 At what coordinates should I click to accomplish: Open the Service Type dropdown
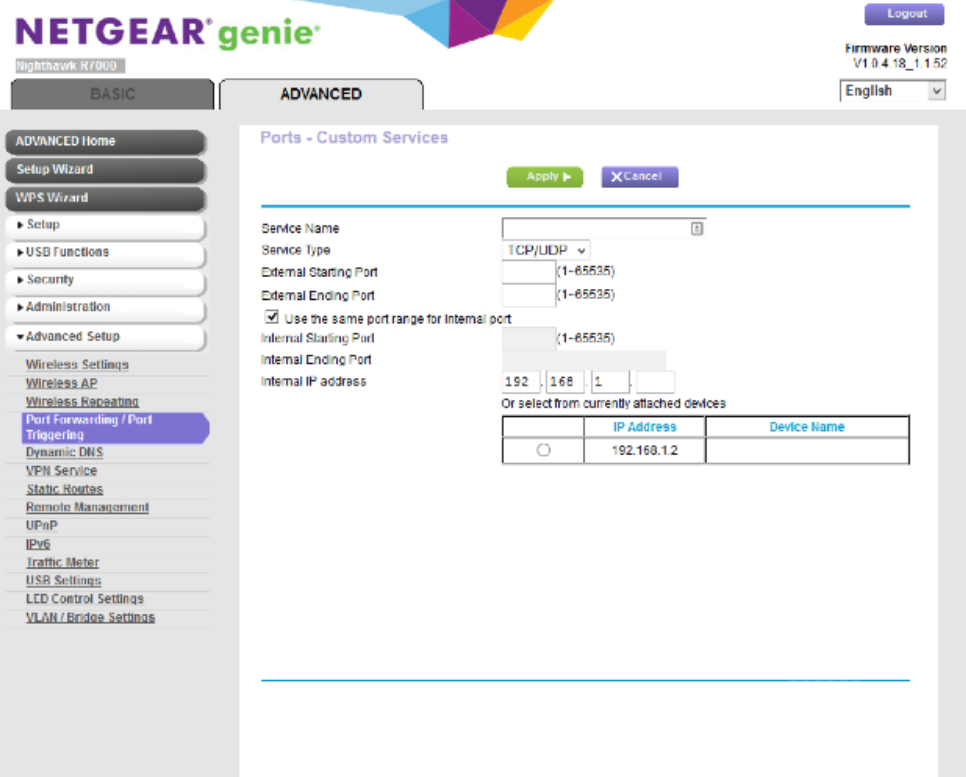click(x=545, y=250)
